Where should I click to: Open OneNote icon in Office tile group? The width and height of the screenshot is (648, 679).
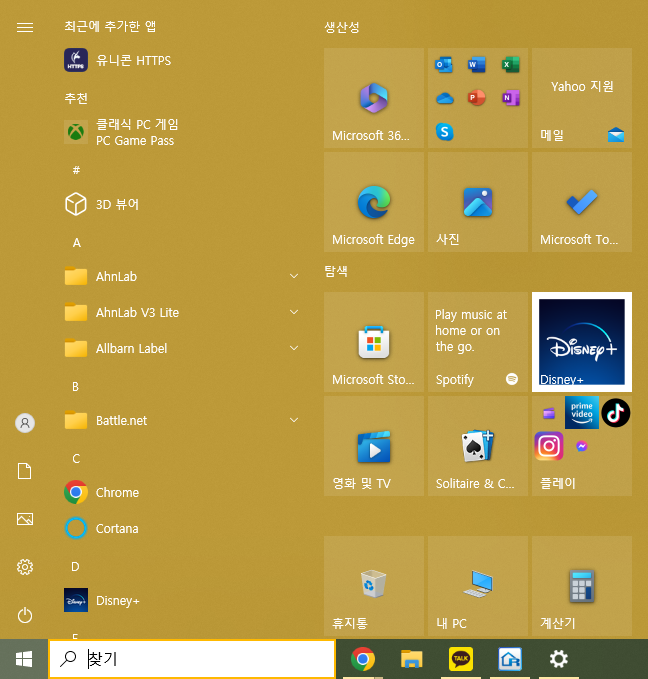511,98
